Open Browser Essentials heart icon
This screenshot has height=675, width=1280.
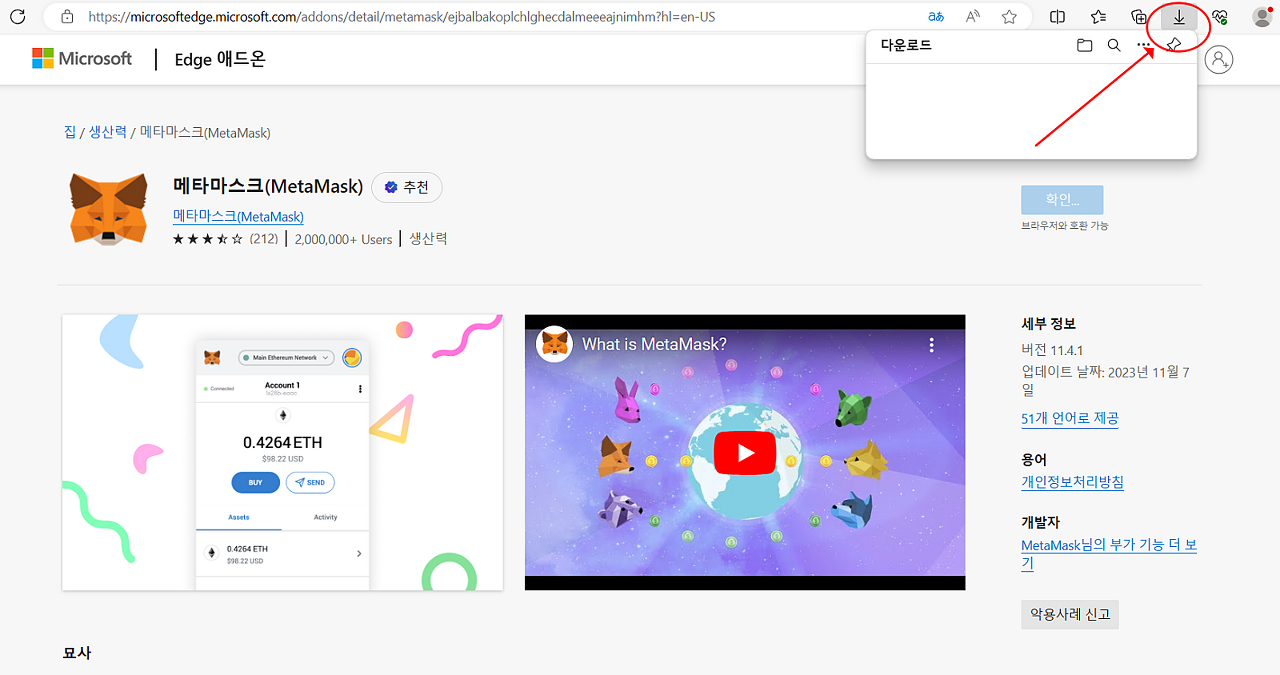click(x=1219, y=17)
